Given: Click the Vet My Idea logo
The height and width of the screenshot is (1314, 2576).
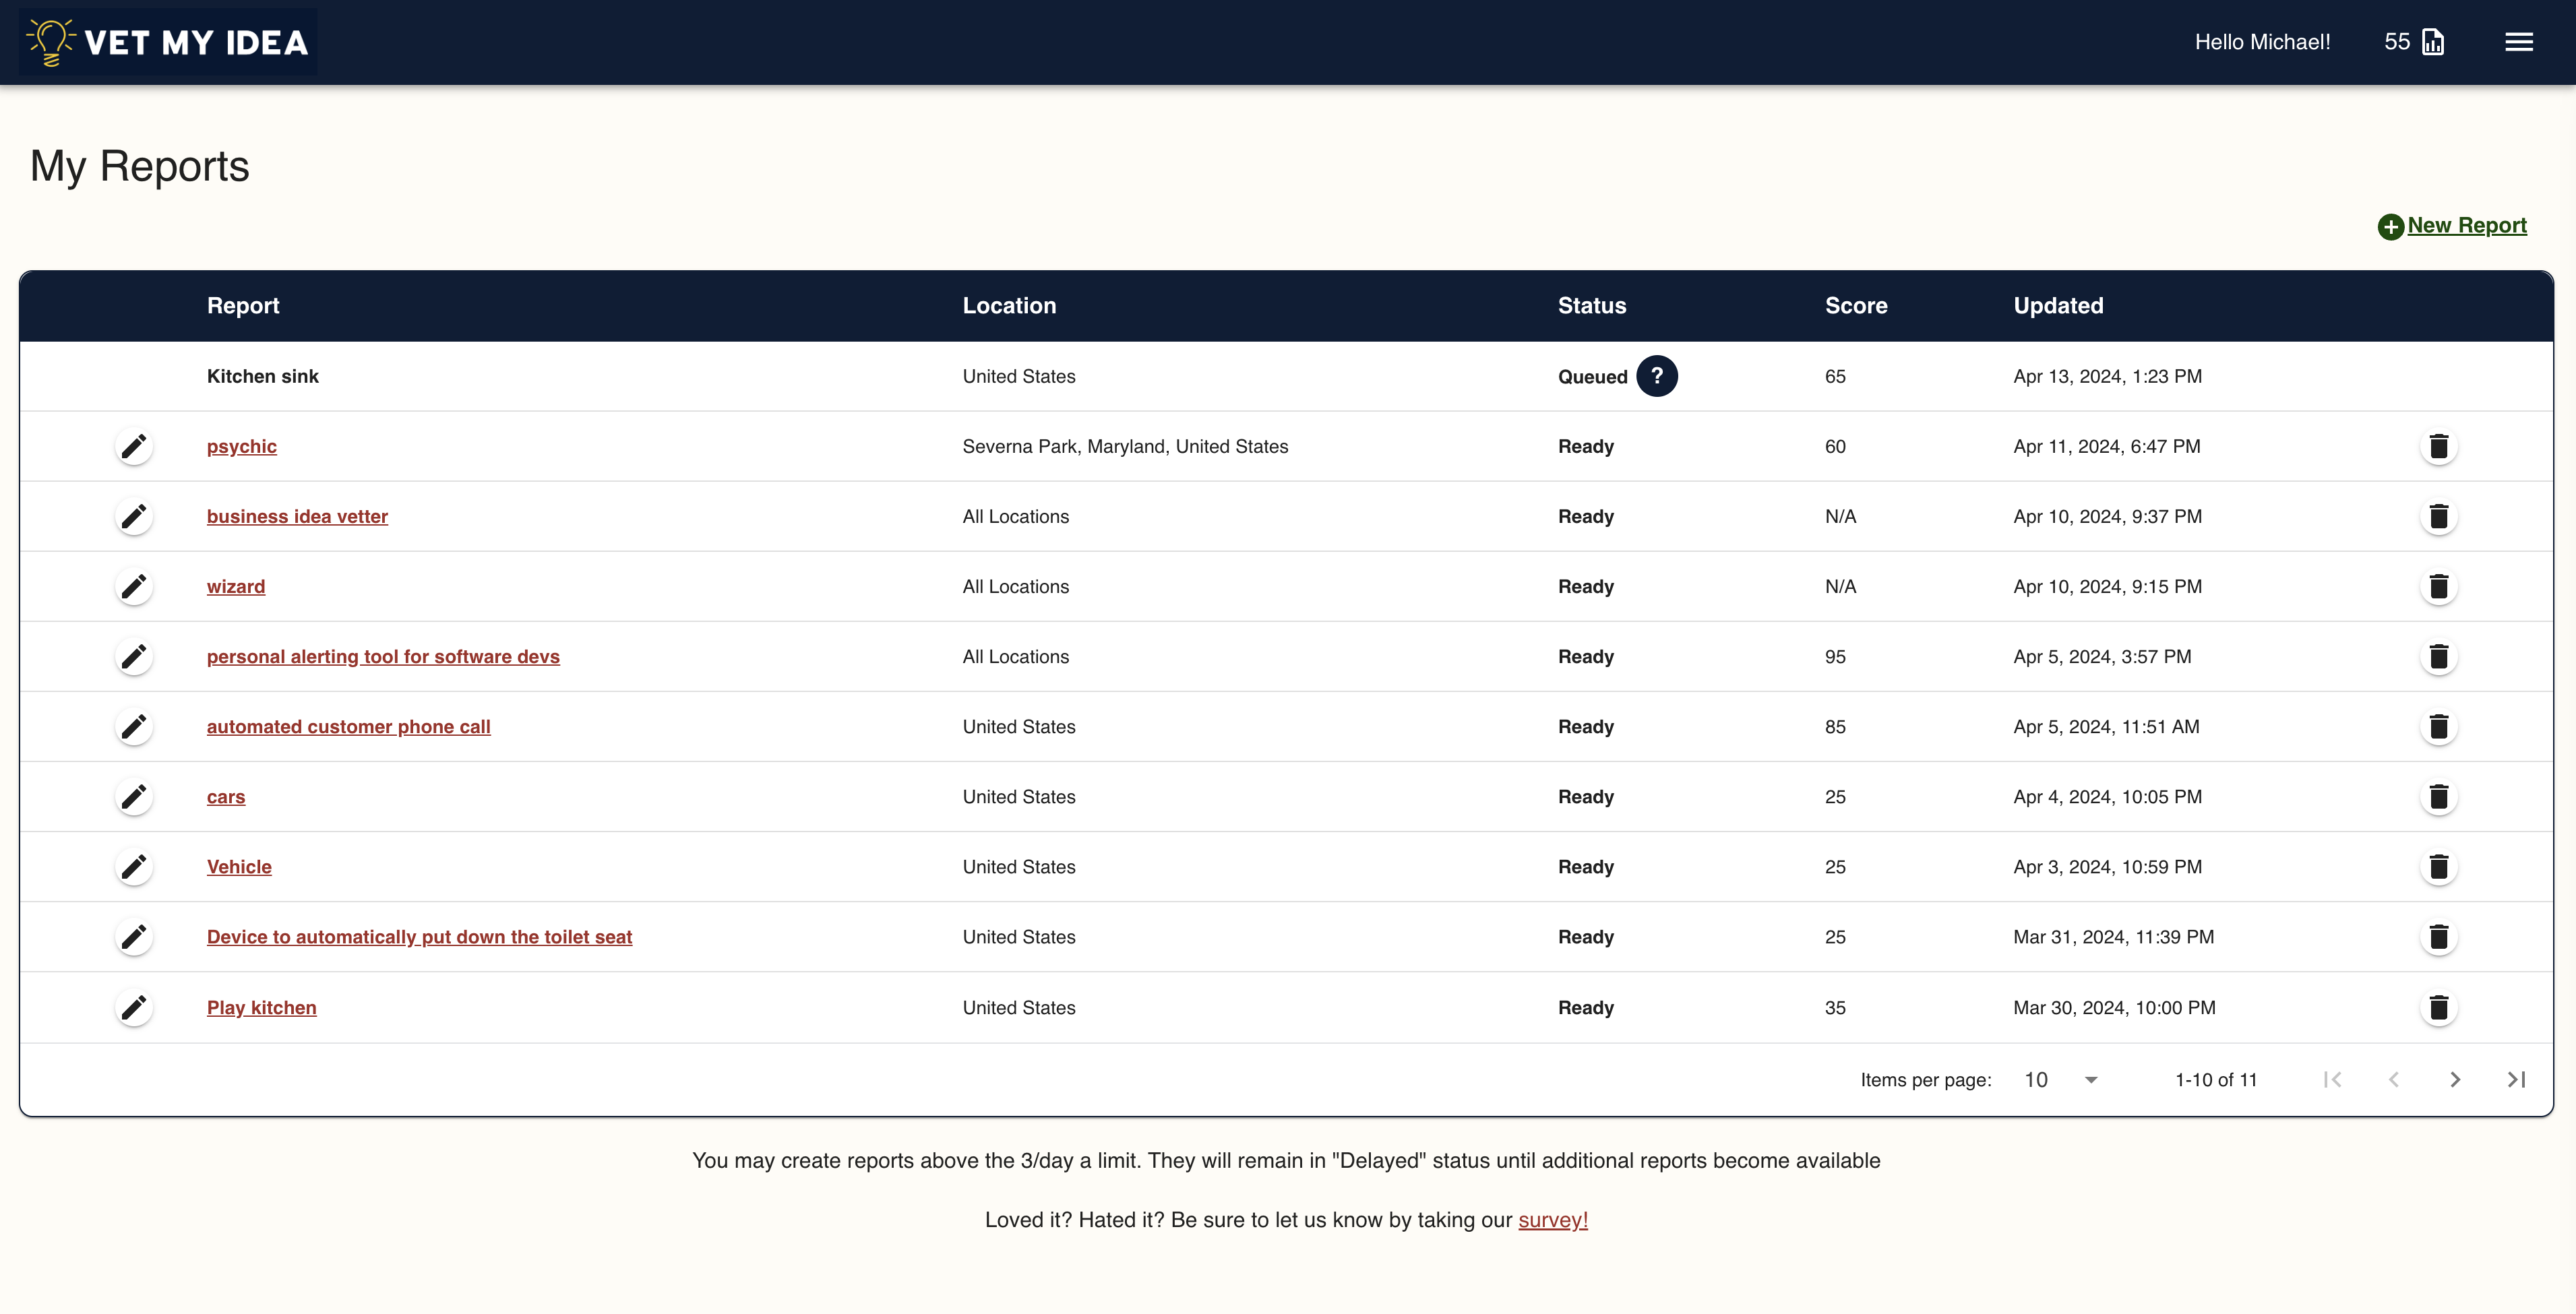Looking at the screenshot, I should [x=168, y=42].
